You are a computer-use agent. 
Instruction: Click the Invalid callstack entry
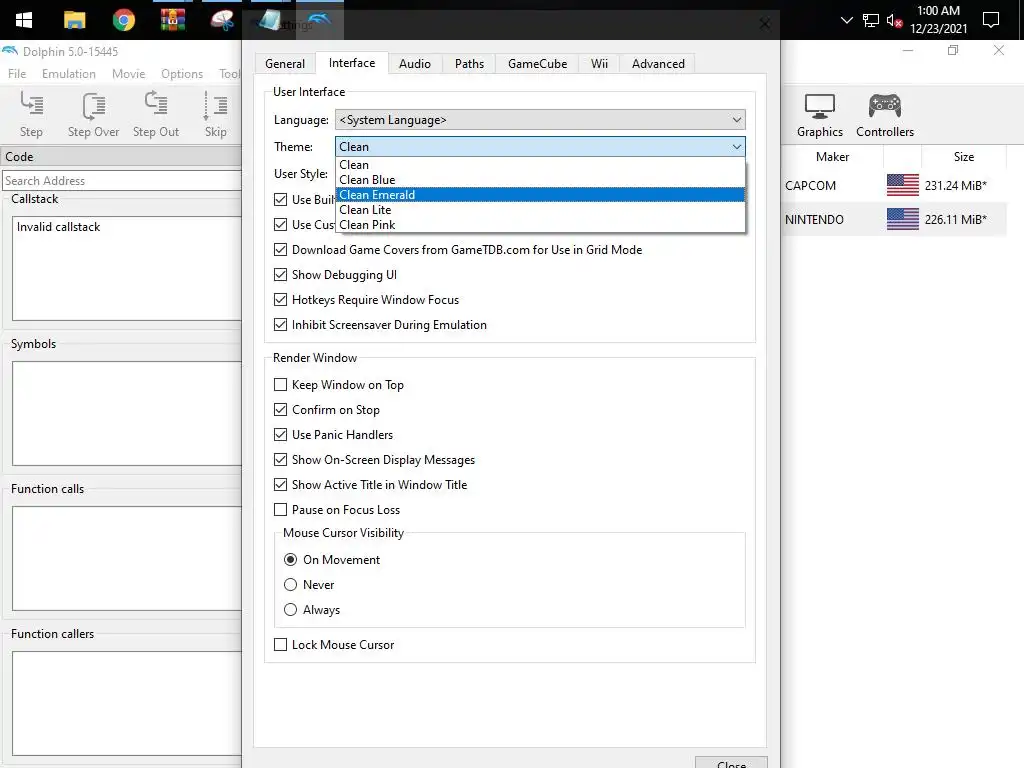(x=58, y=227)
